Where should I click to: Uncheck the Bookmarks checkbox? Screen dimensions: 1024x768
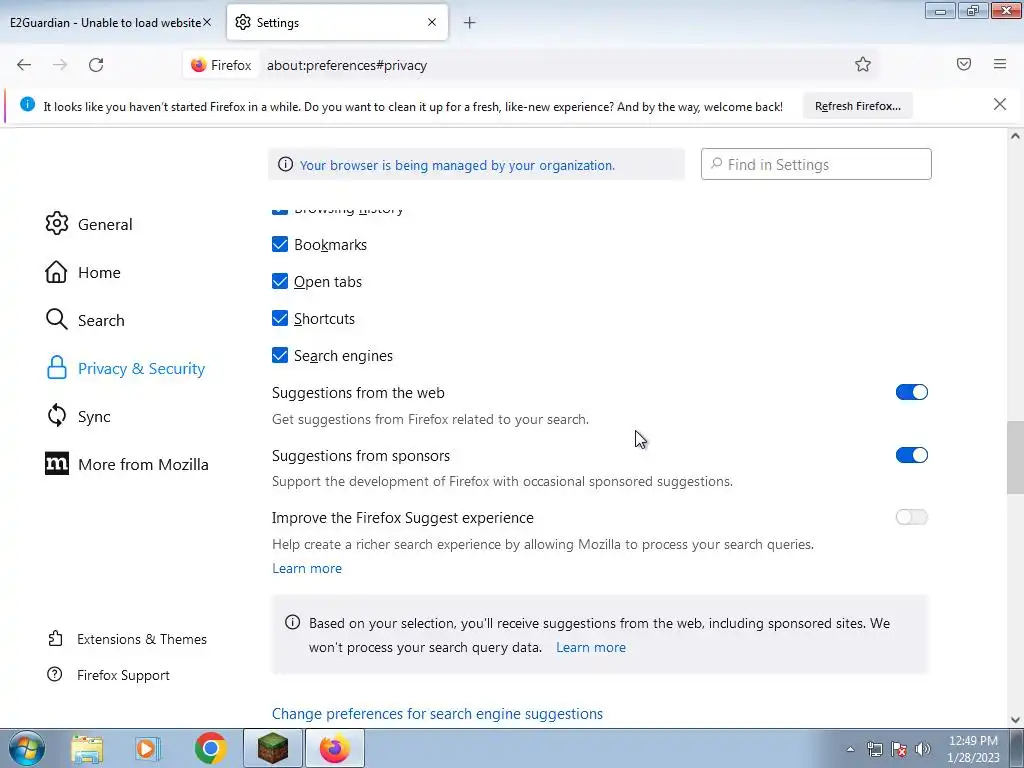tap(280, 244)
